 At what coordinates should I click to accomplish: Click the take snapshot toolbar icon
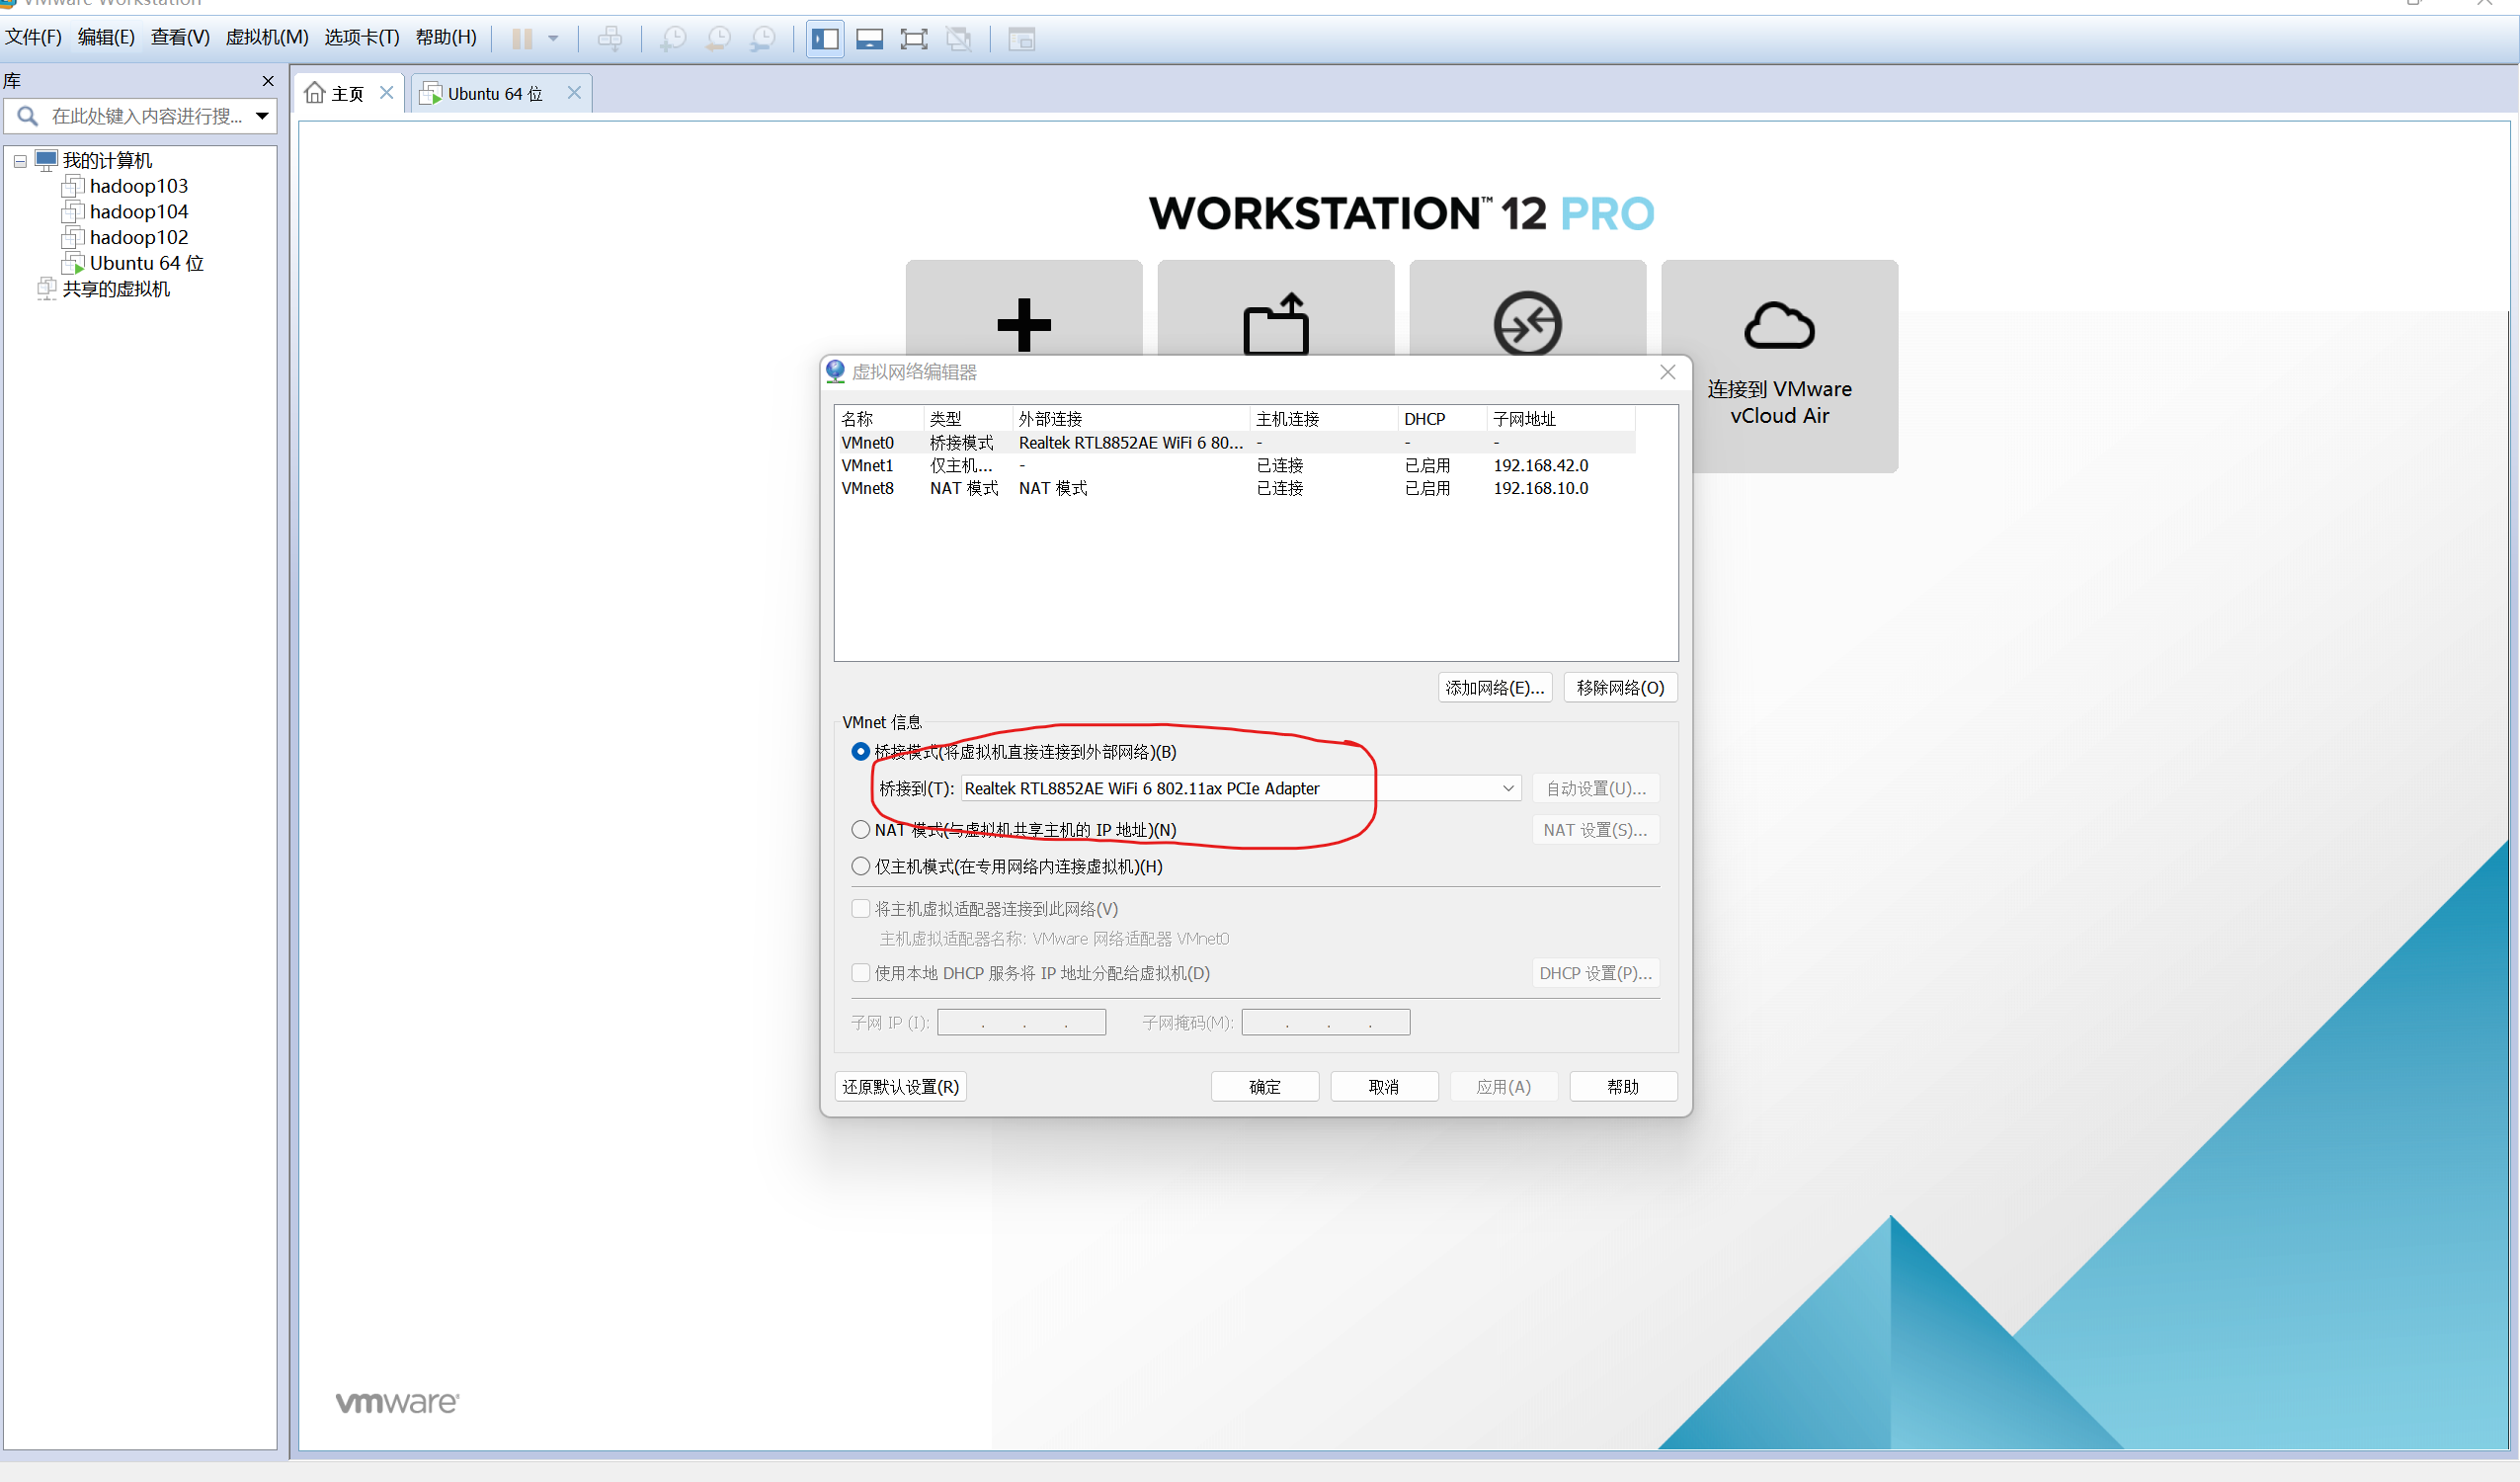(x=673, y=39)
